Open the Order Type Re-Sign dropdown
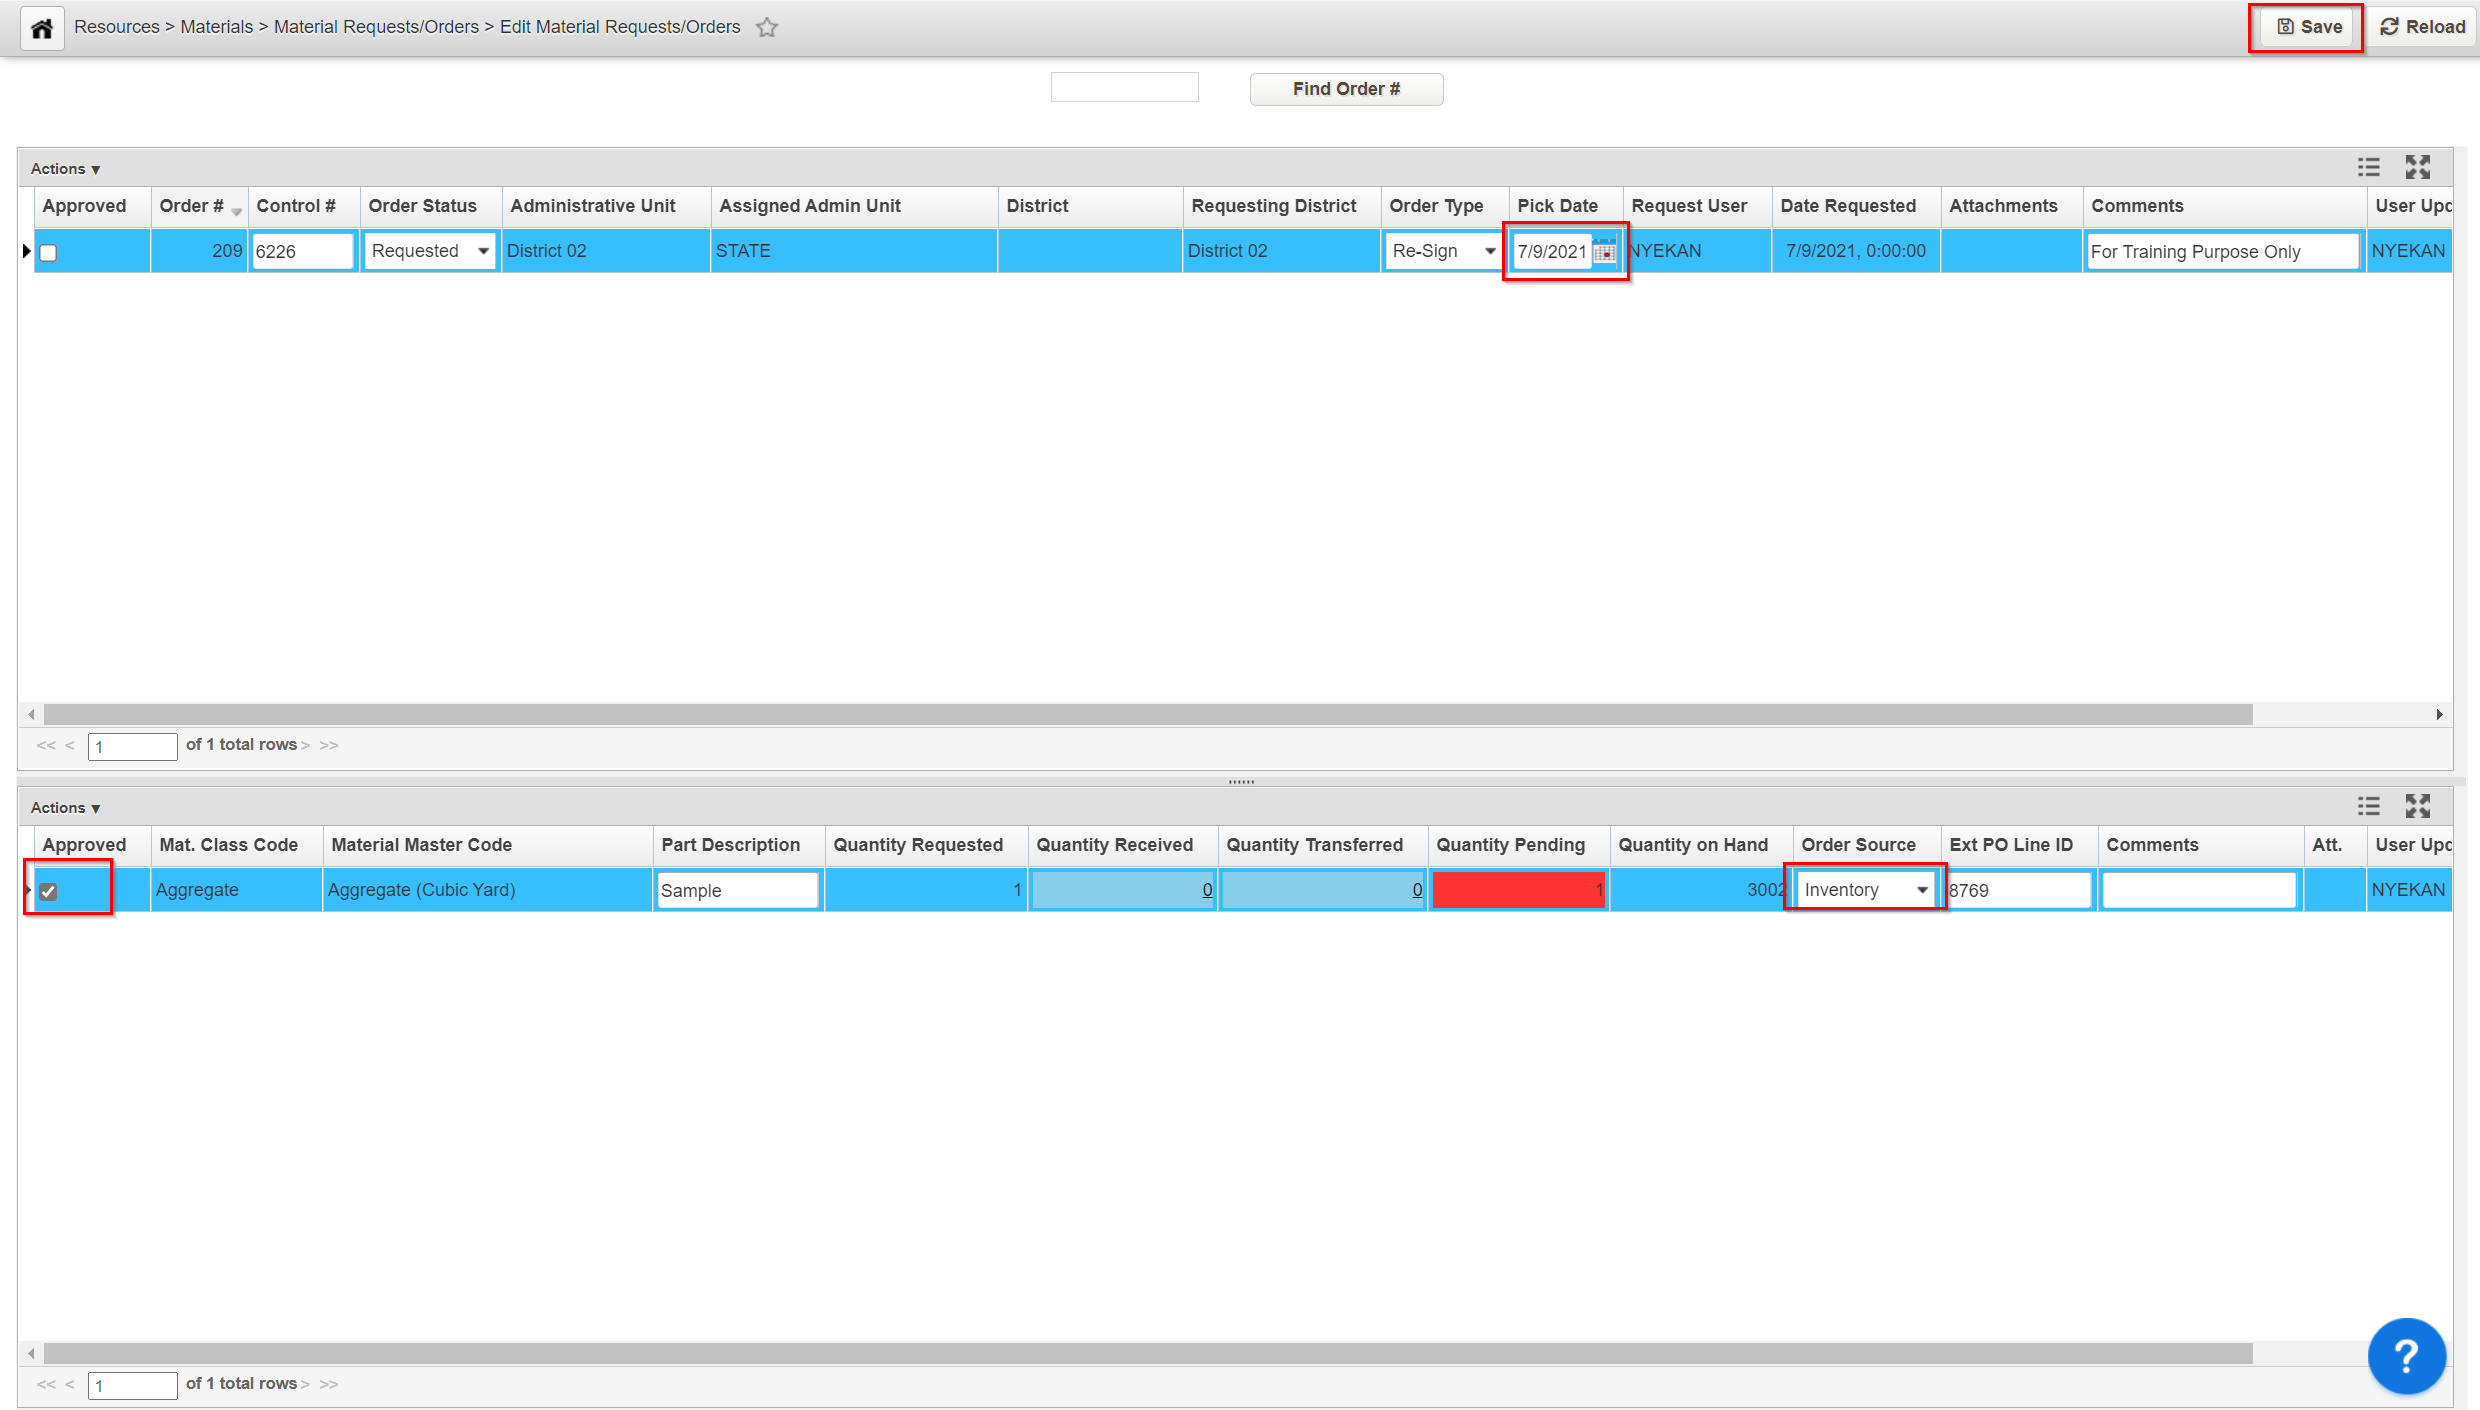Screen dimensions: 2480x1410 point(1444,251)
